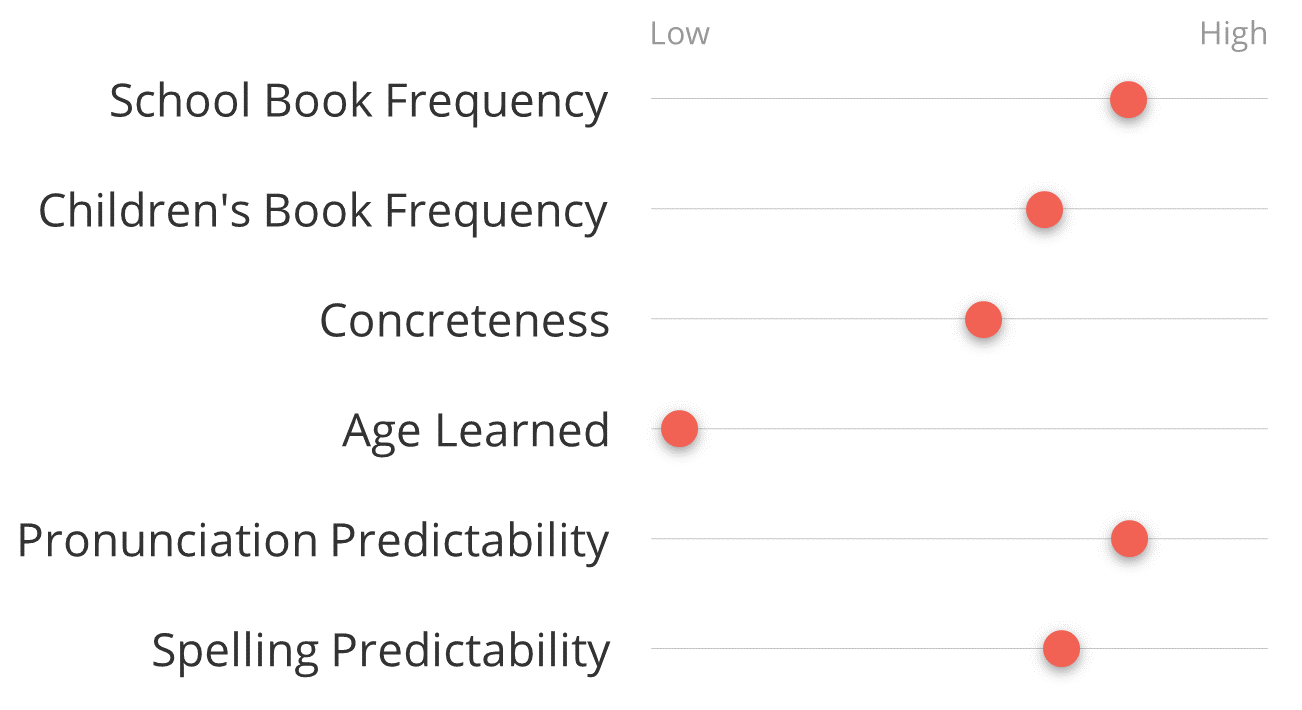Click the High scale heading
This screenshot has height=710, width=1302.
pos(1233,34)
